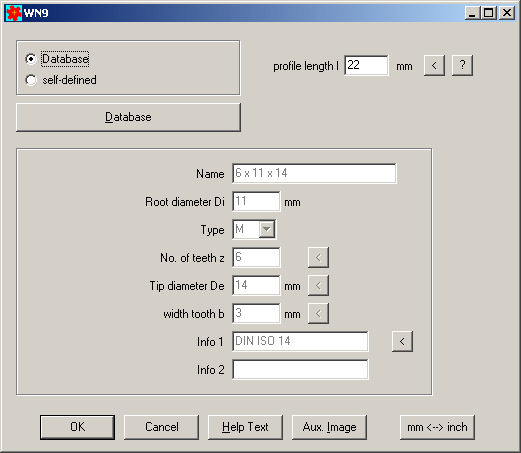Click the '<' button beside width tooth b
This screenshot has width=521, height=453.
click(x=318, y=313)
